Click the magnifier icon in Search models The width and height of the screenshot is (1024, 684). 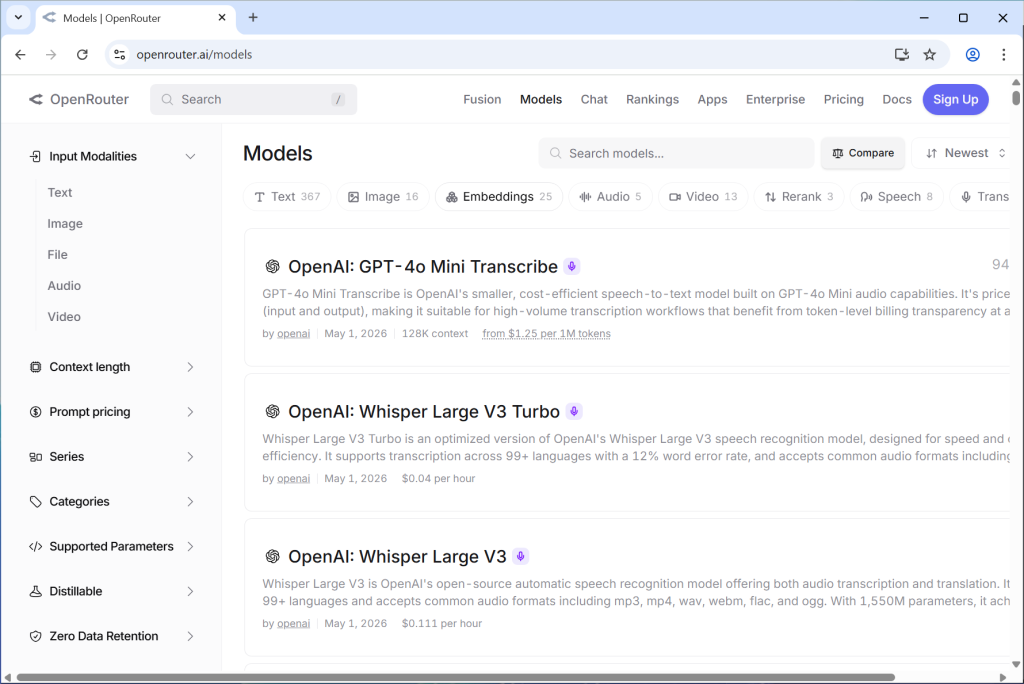coord(555,154)
